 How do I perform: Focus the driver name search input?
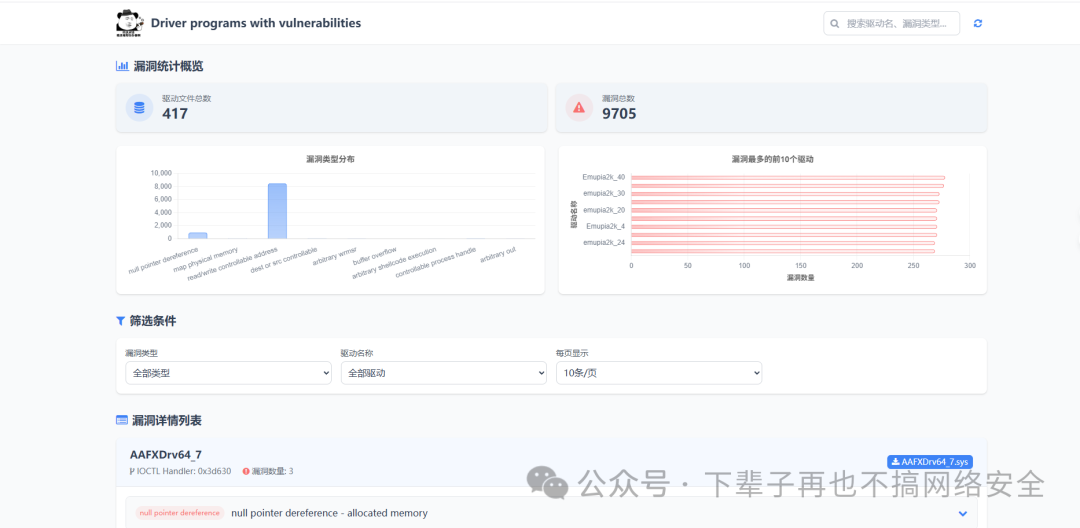pyautogui.click(x=891, y=23)
